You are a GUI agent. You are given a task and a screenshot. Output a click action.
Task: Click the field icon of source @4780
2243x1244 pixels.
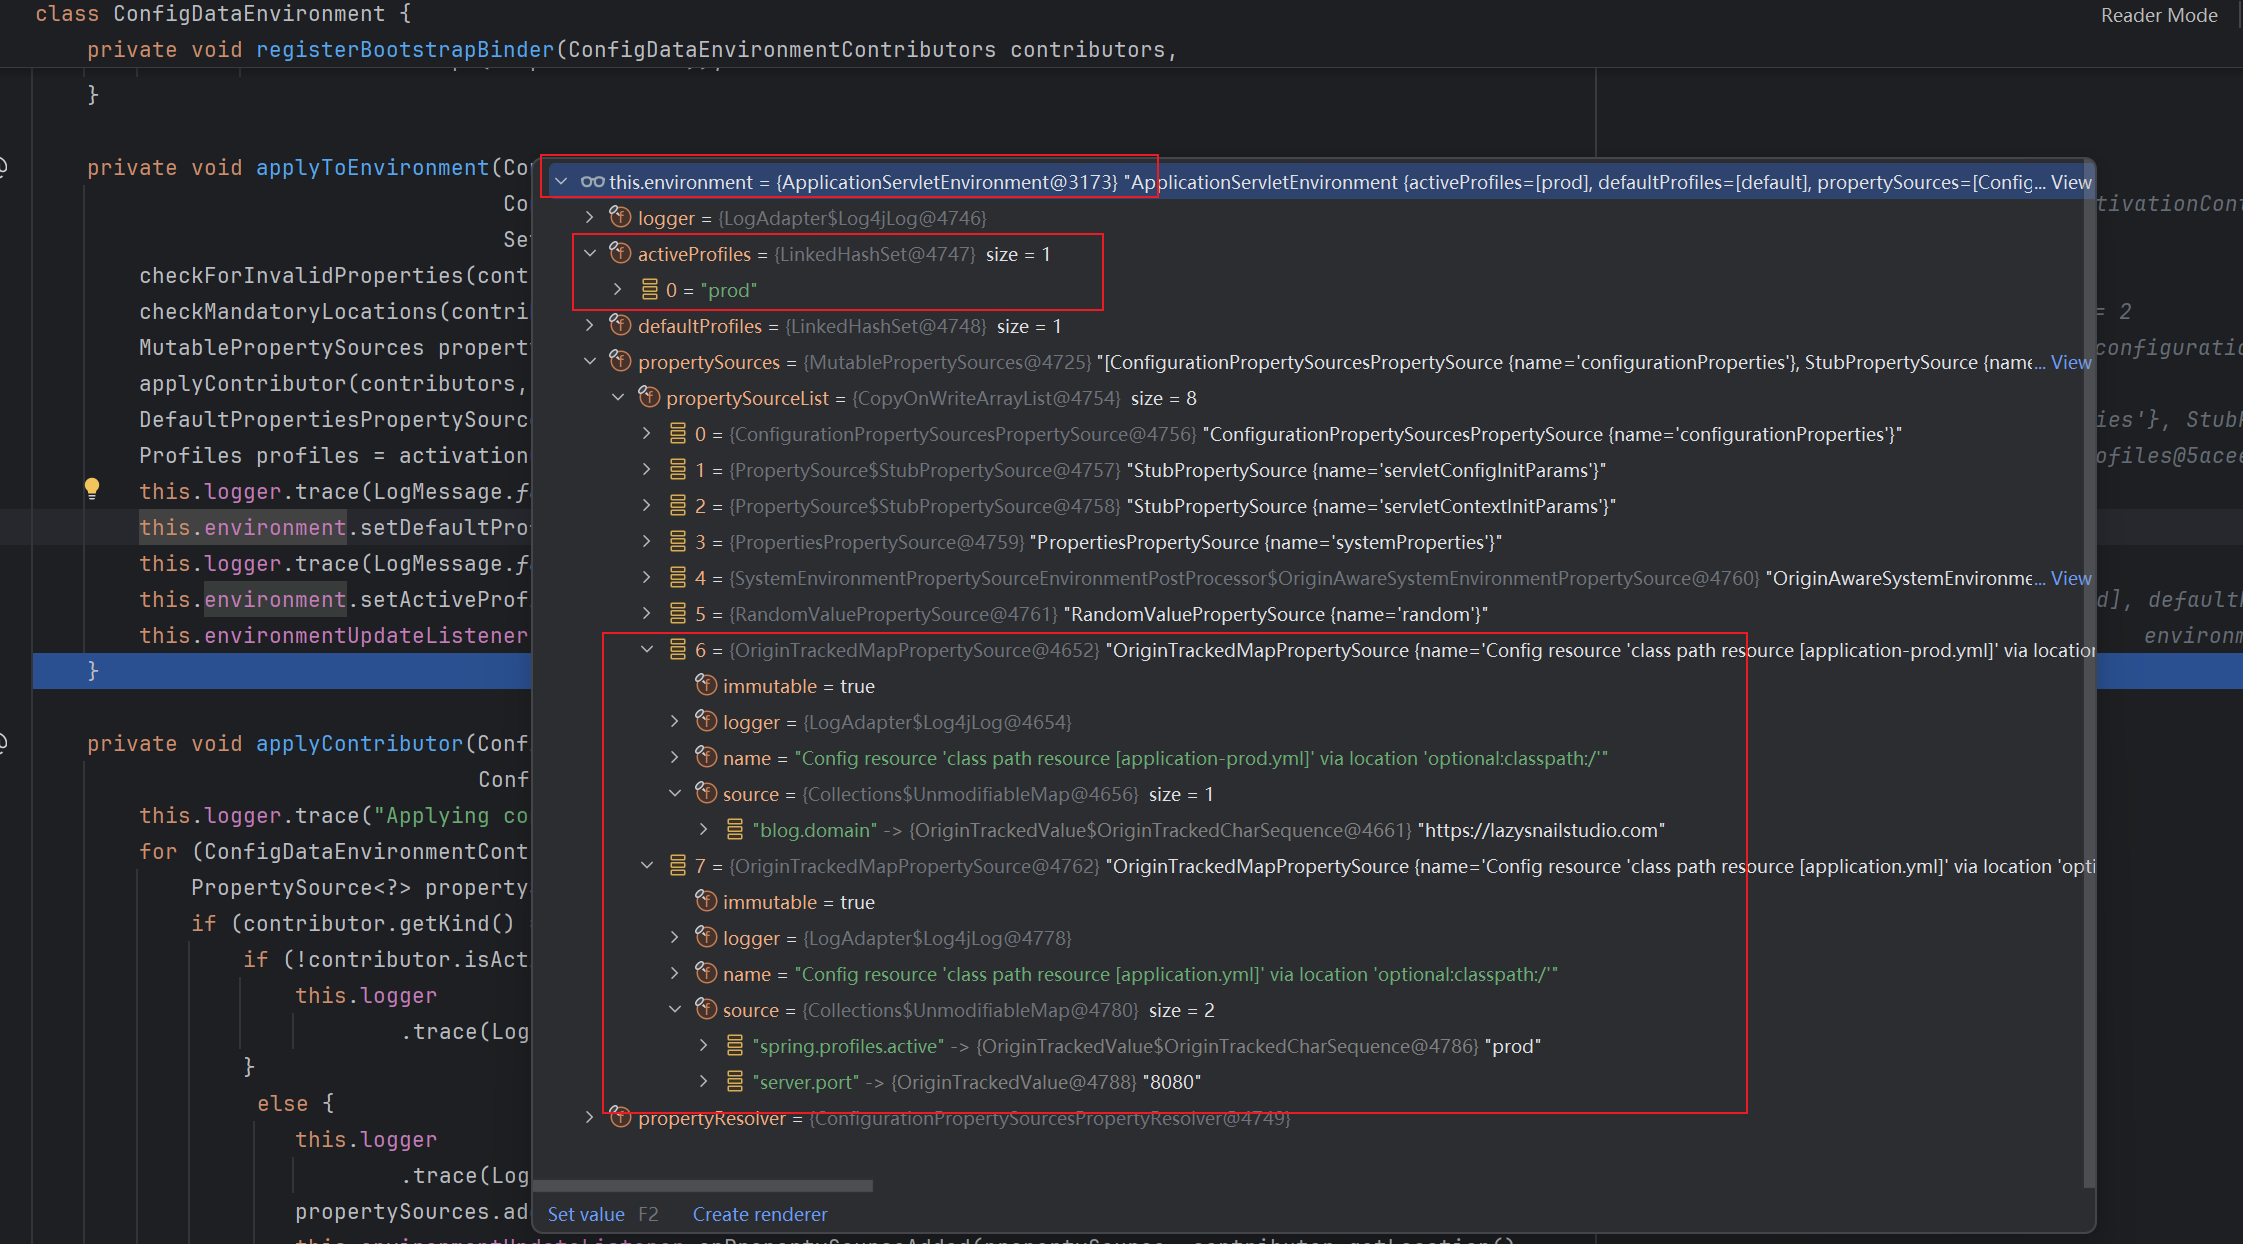click(x=706, y=1010)
